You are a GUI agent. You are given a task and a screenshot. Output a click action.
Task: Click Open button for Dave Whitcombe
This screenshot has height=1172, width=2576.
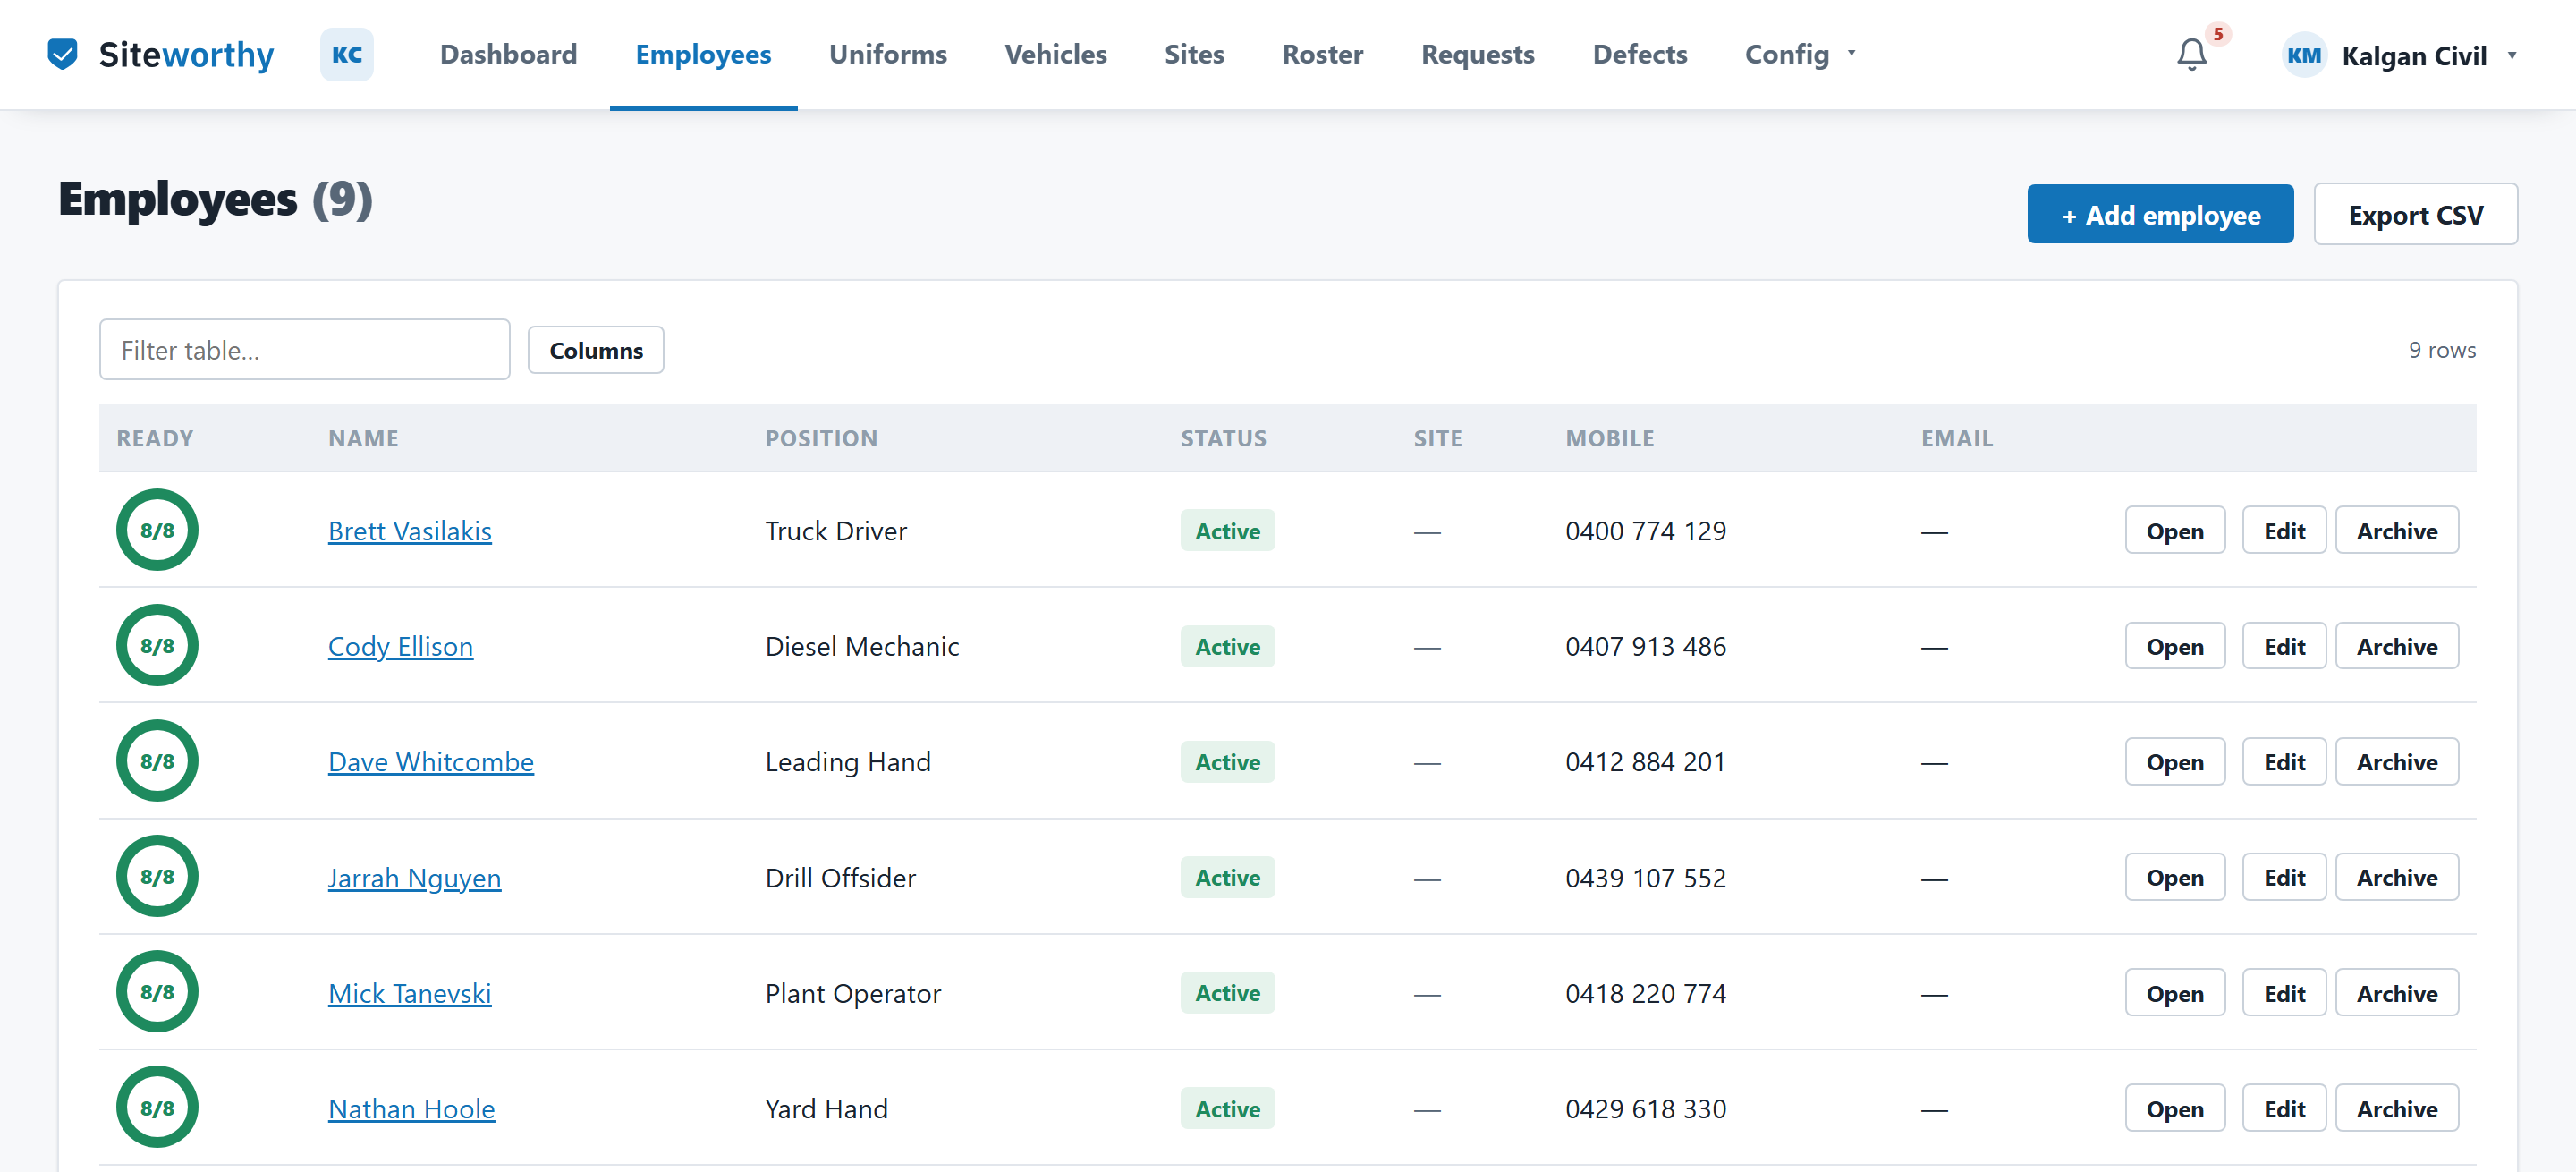pos(2175,762)
